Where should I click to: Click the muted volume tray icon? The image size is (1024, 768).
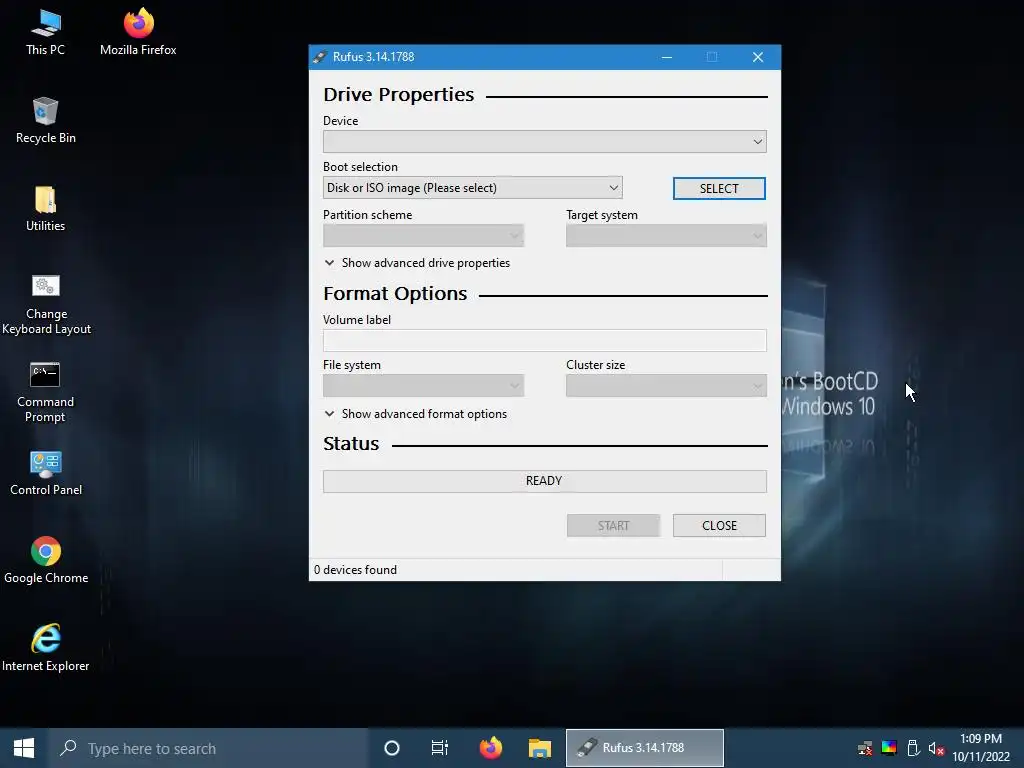pyautogui.click(x=936, y=748)
